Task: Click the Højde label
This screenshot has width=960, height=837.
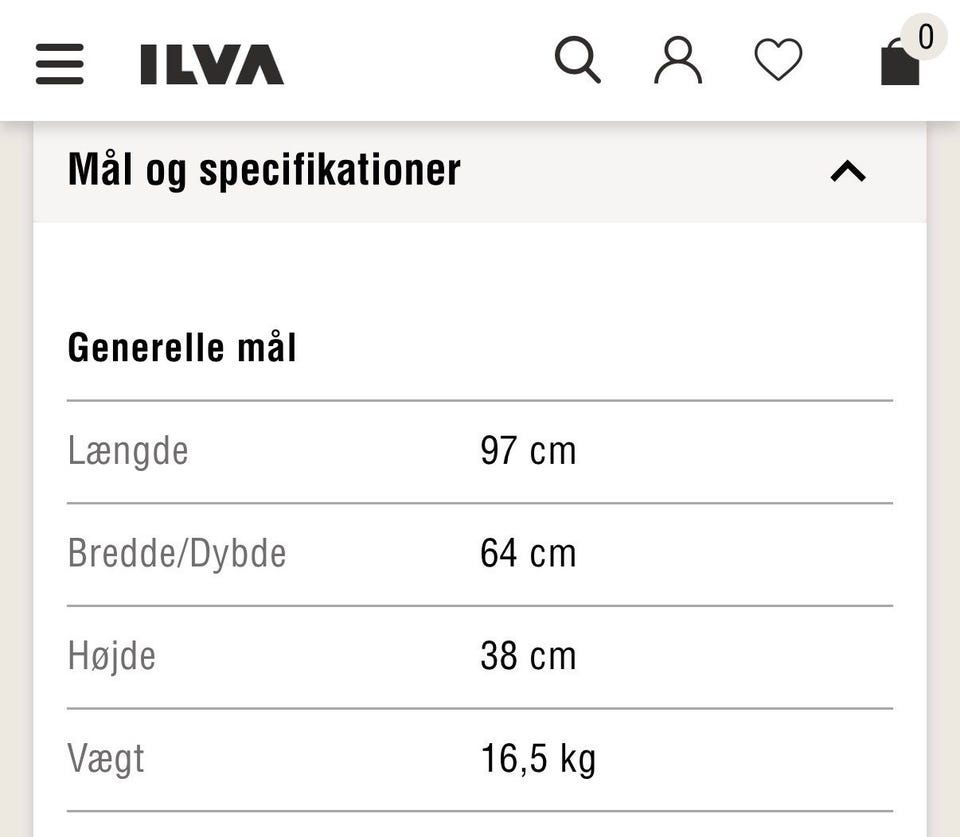Action: point(112,656)
